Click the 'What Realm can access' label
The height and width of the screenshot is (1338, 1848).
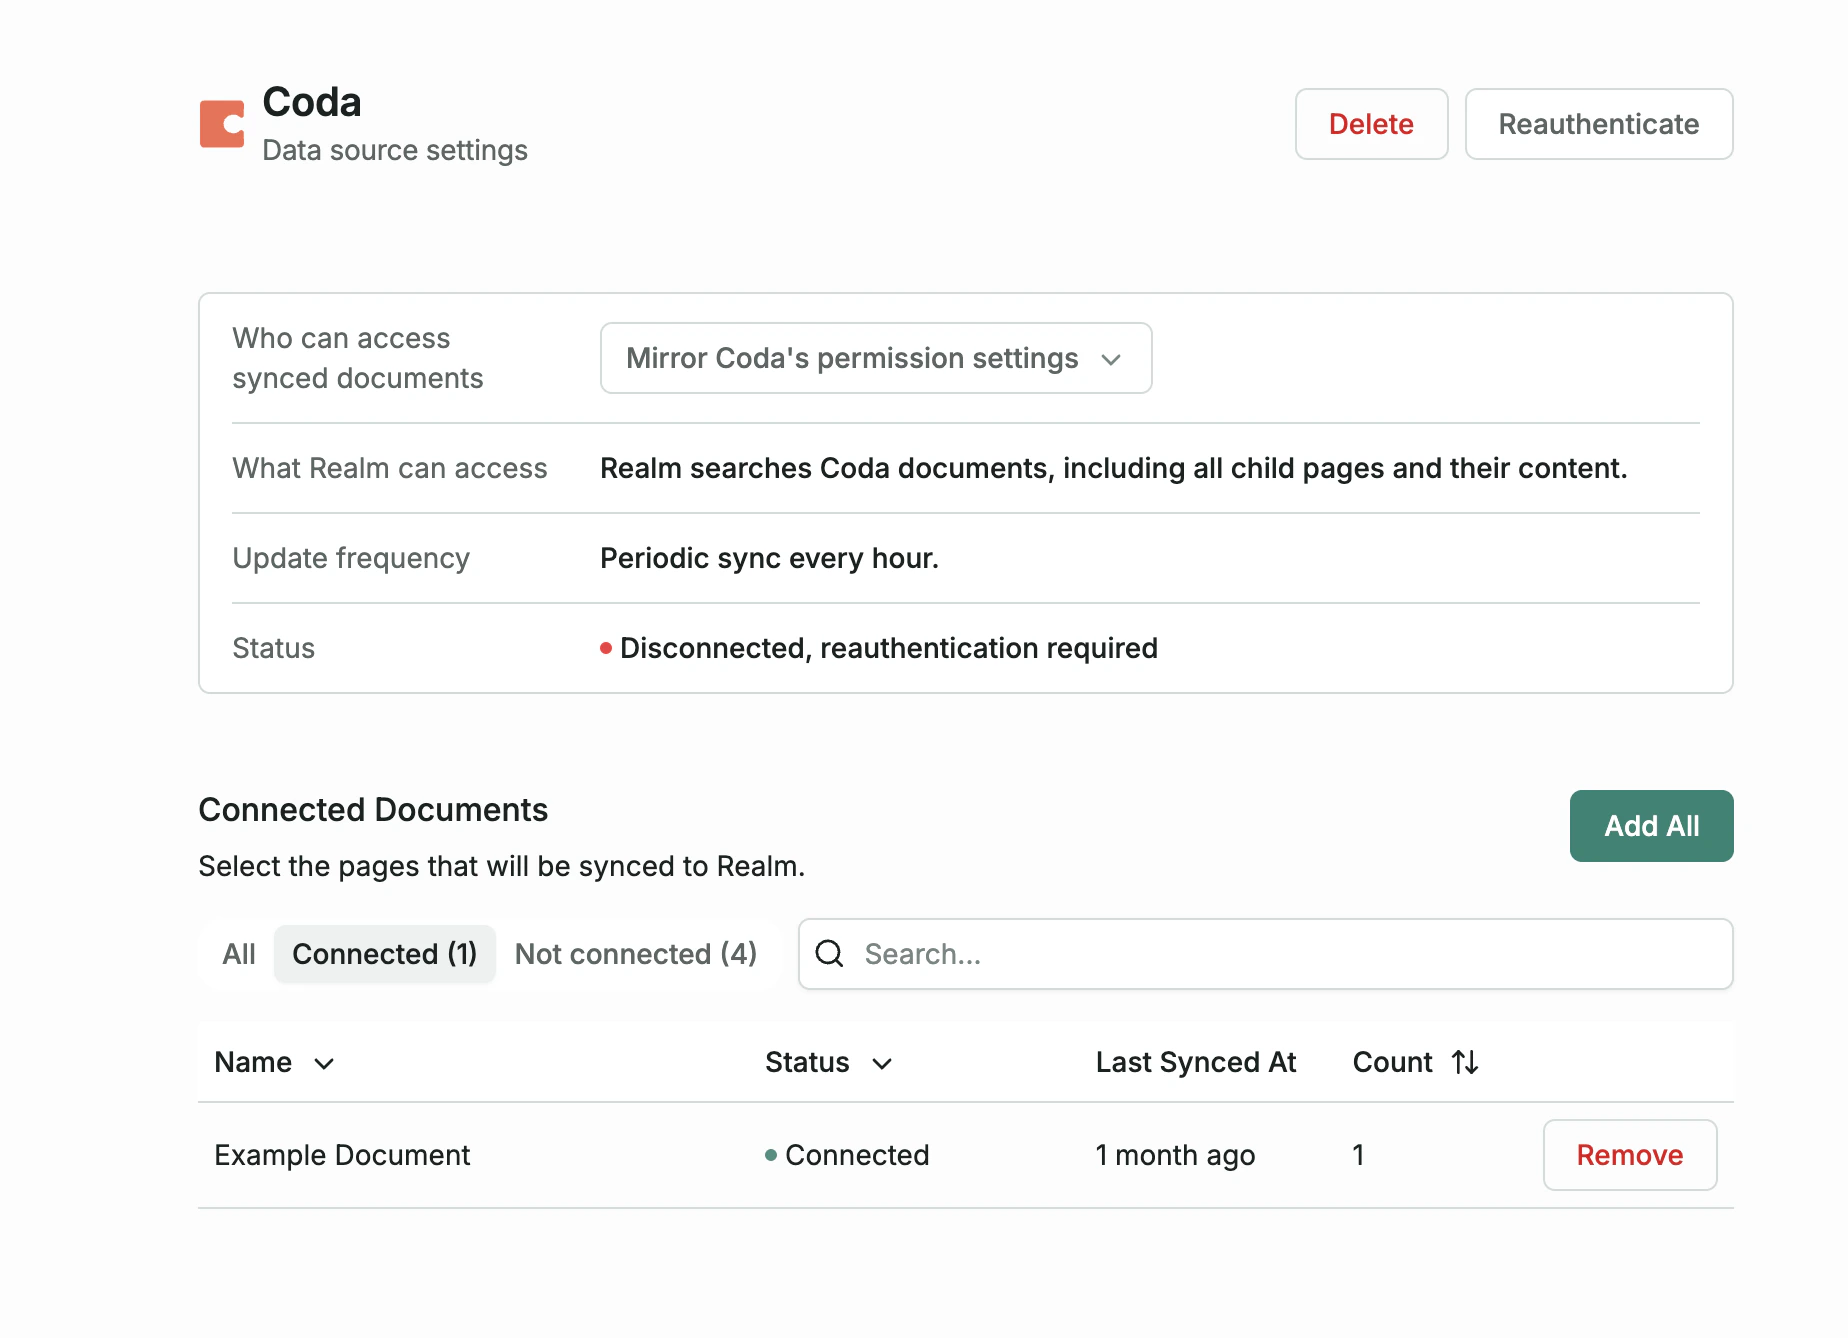coord(389,468)
